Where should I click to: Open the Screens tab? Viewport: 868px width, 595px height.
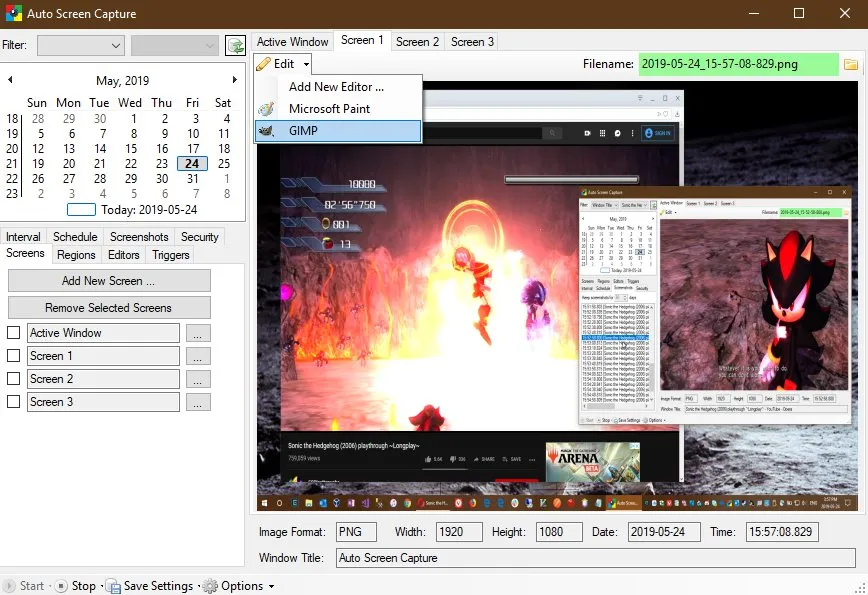point(25,253)
